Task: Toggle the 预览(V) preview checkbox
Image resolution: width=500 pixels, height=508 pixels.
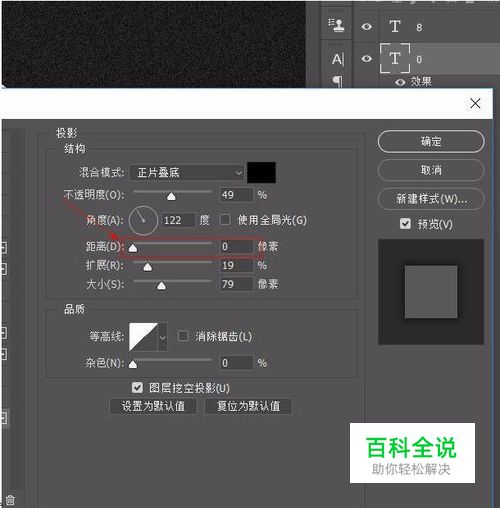Action: (405, 224)
